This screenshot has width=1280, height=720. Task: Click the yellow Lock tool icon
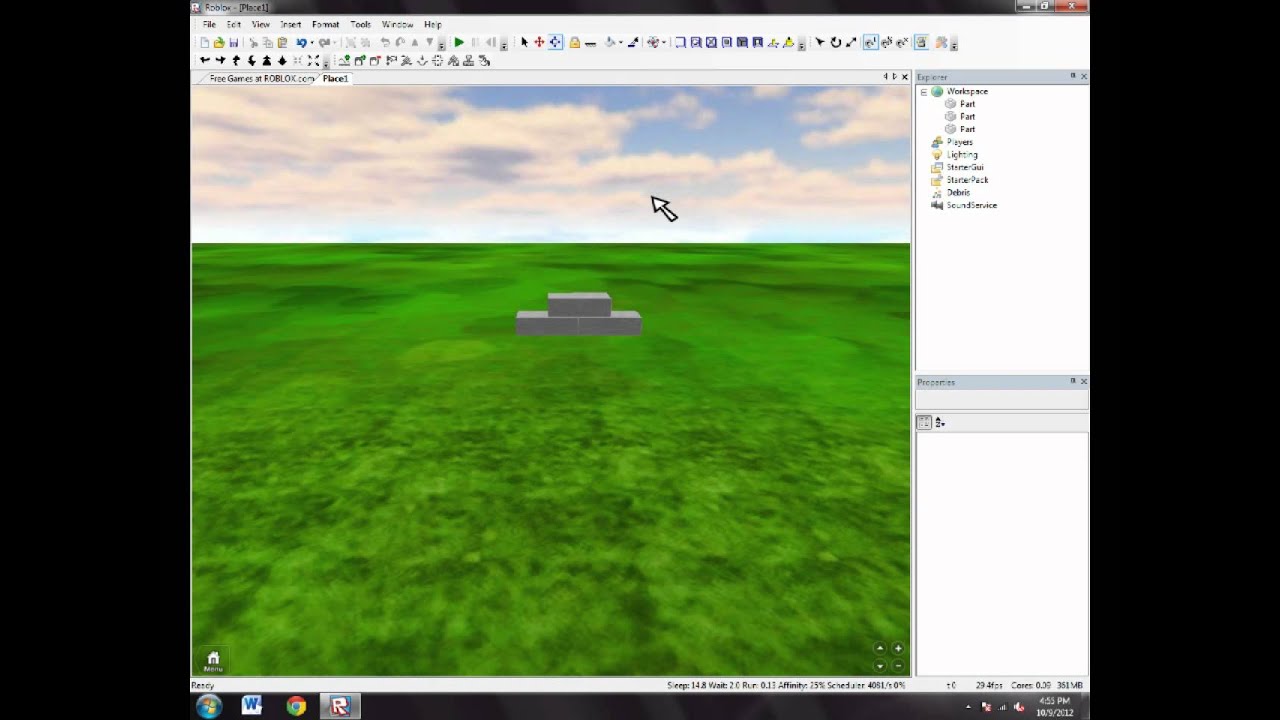click(574, 43)
